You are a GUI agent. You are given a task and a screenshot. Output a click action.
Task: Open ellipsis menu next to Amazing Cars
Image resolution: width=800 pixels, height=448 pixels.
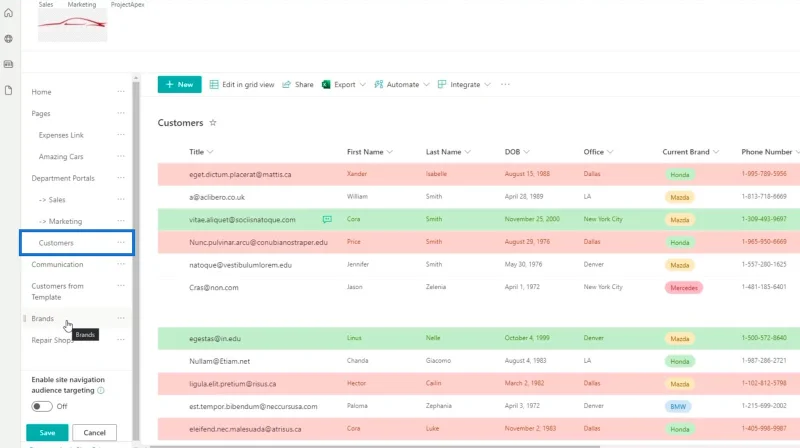121,156
